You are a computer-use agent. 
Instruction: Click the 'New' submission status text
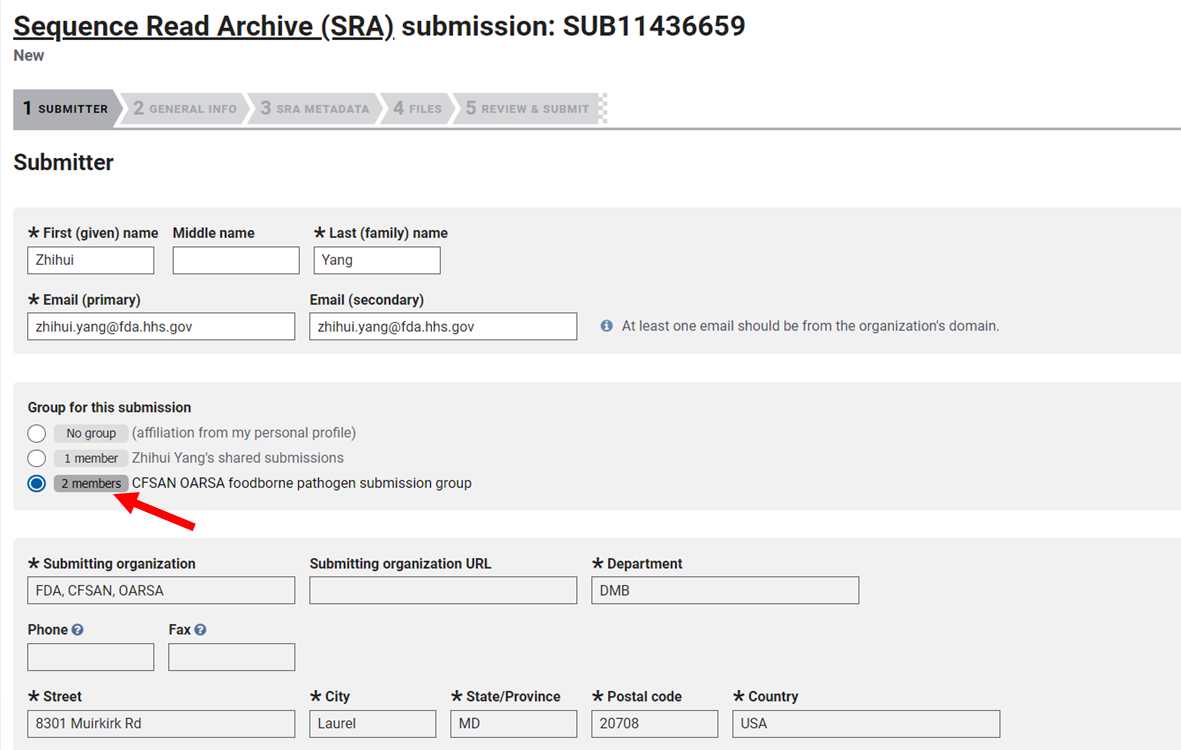click(x=29, y=55)
